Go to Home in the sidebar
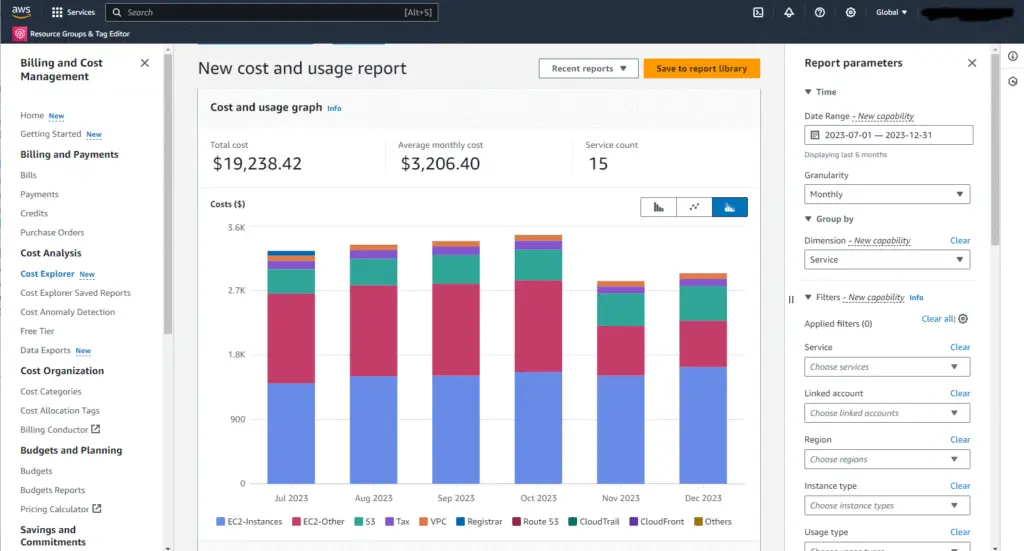Screen dimensions: 1024x551 click(32, 116)
